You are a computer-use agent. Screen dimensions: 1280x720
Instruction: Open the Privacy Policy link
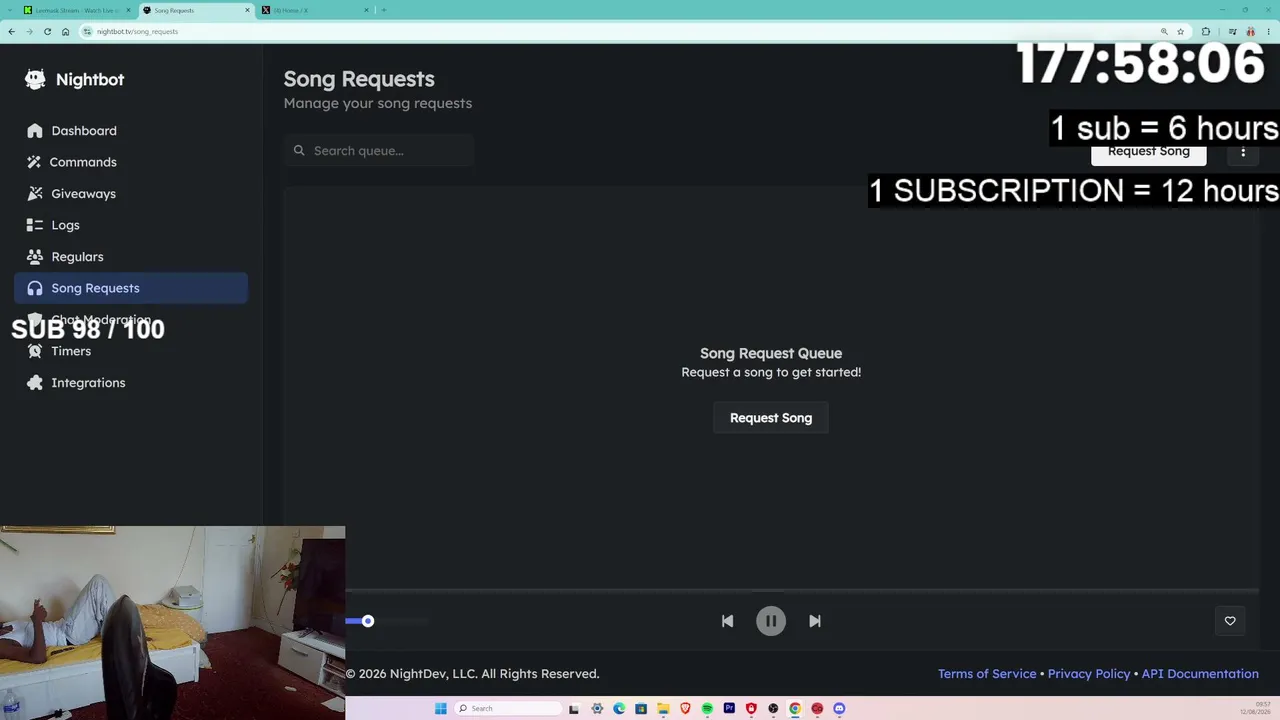(1089, 674)
